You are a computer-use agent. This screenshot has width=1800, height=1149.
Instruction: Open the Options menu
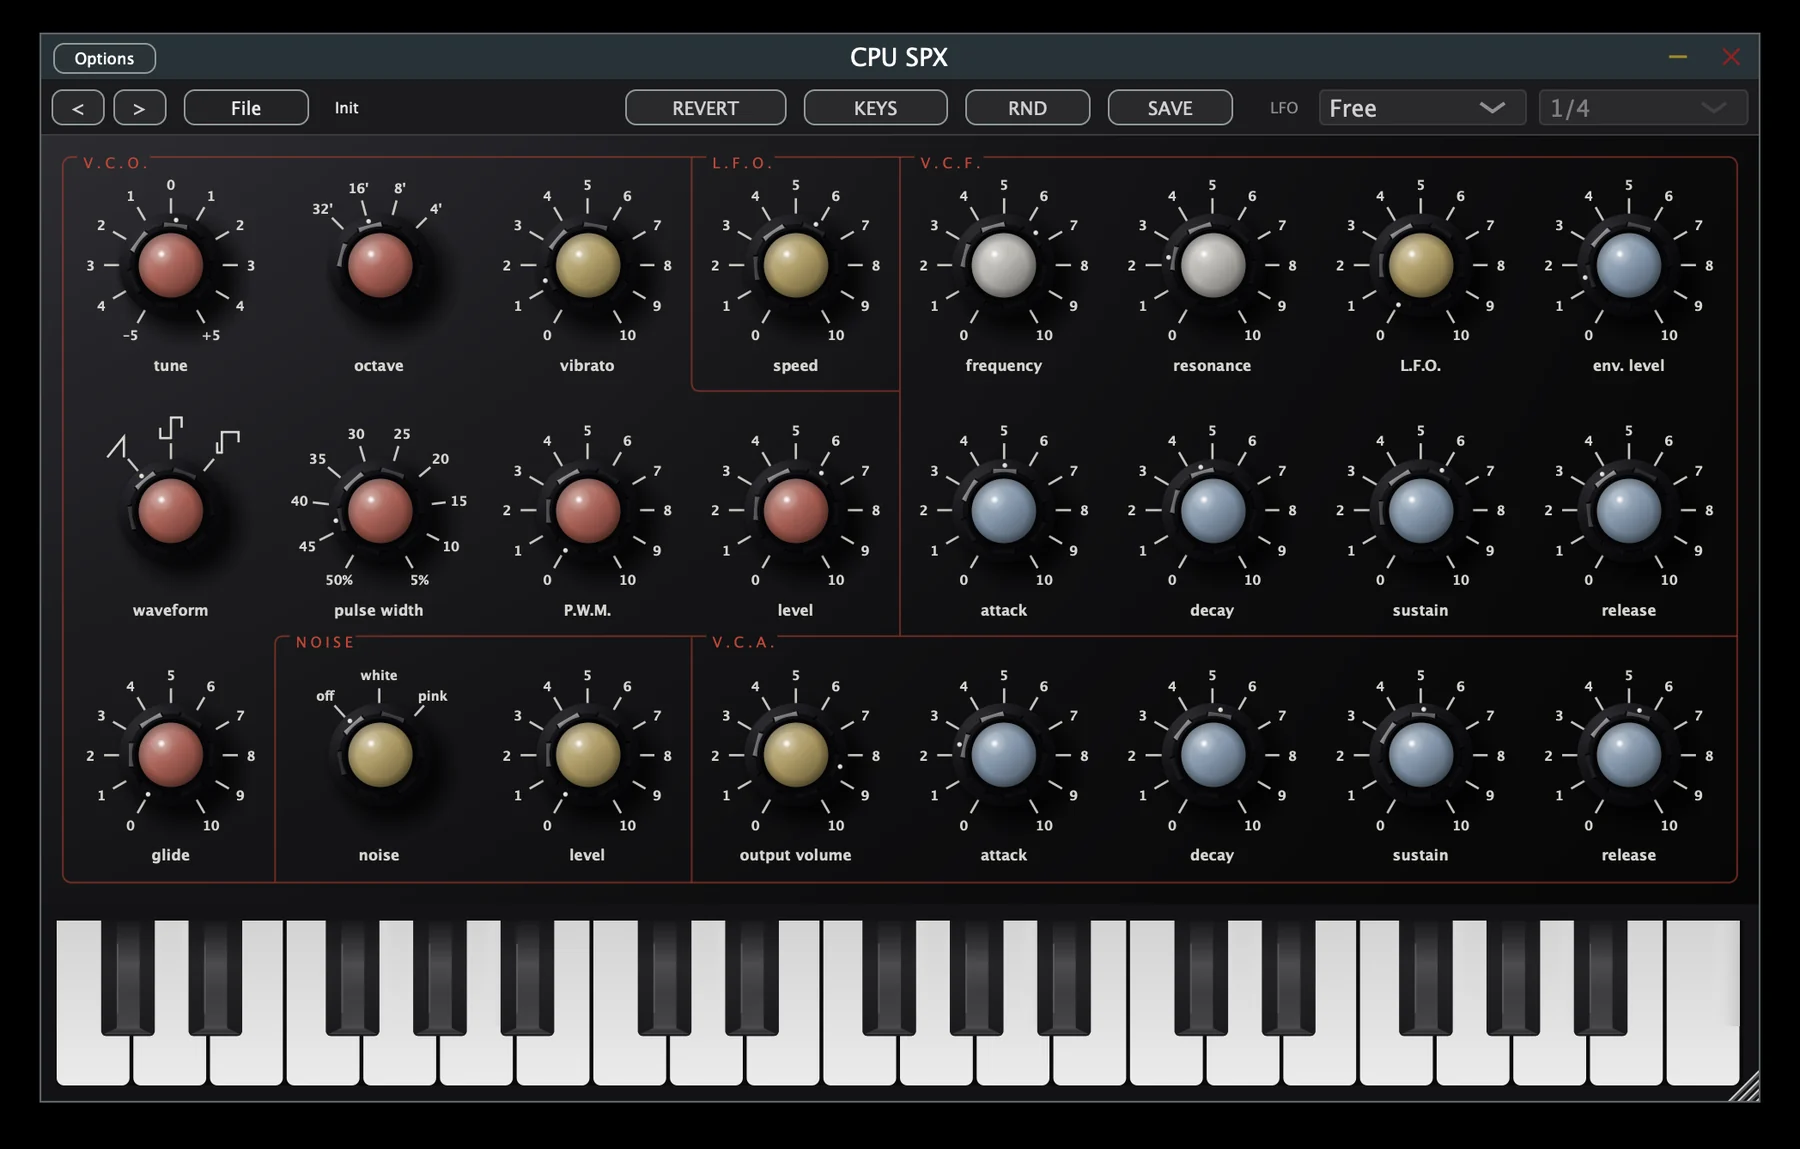click(x=104, y=58)
